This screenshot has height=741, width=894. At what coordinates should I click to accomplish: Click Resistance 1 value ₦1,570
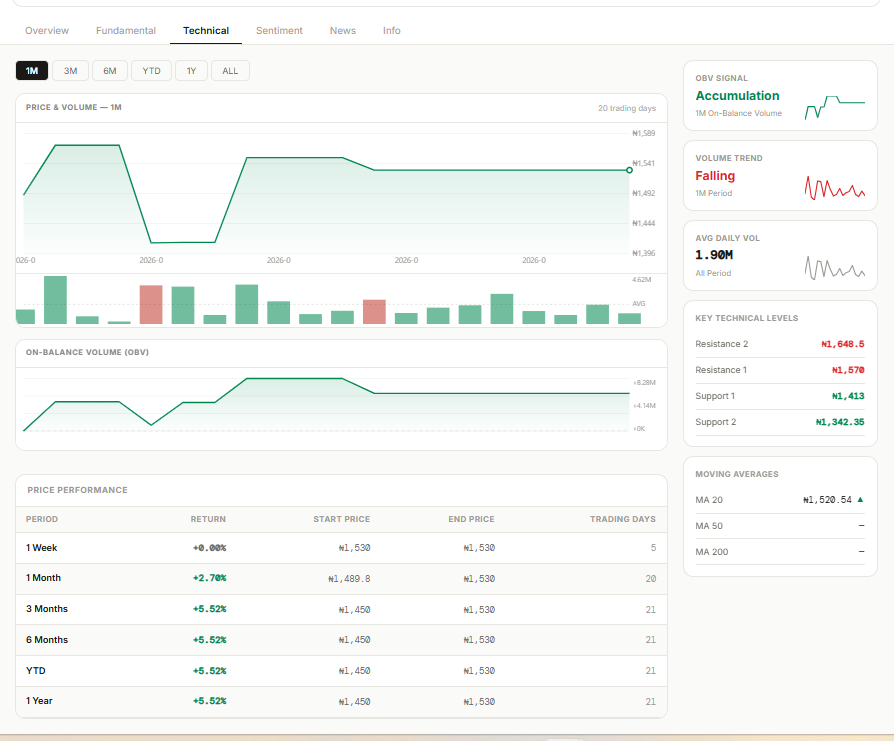[x=848, y=370]
